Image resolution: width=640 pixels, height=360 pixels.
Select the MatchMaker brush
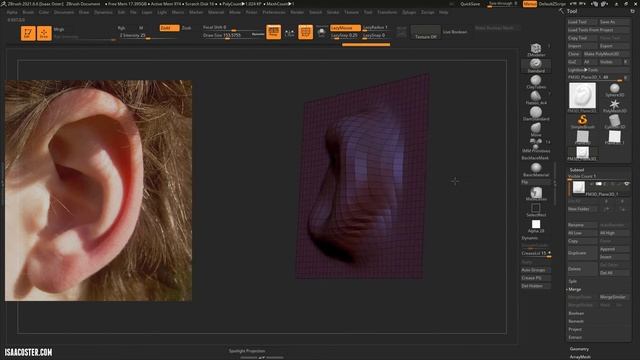[x=536, y=193]
